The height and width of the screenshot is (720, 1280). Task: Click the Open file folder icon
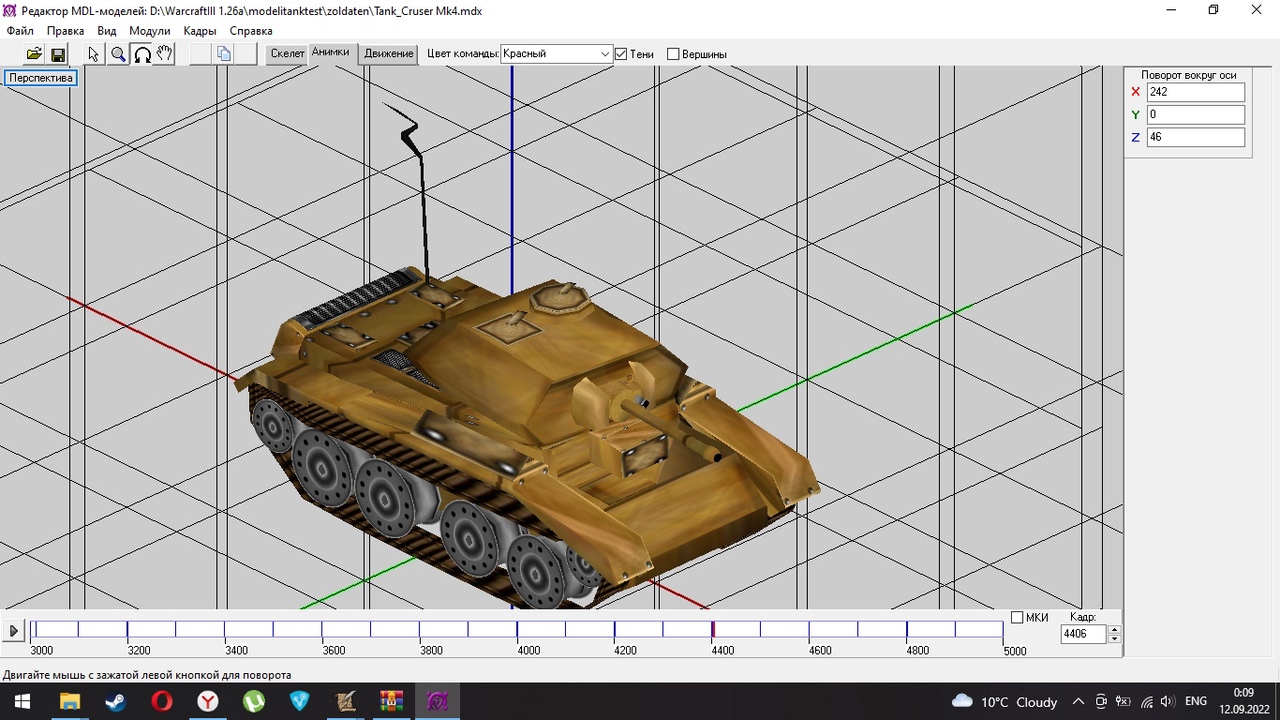point(34,54)
